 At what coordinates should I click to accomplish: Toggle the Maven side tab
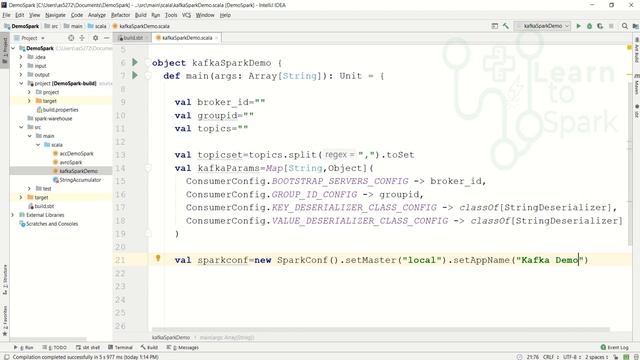636,85
